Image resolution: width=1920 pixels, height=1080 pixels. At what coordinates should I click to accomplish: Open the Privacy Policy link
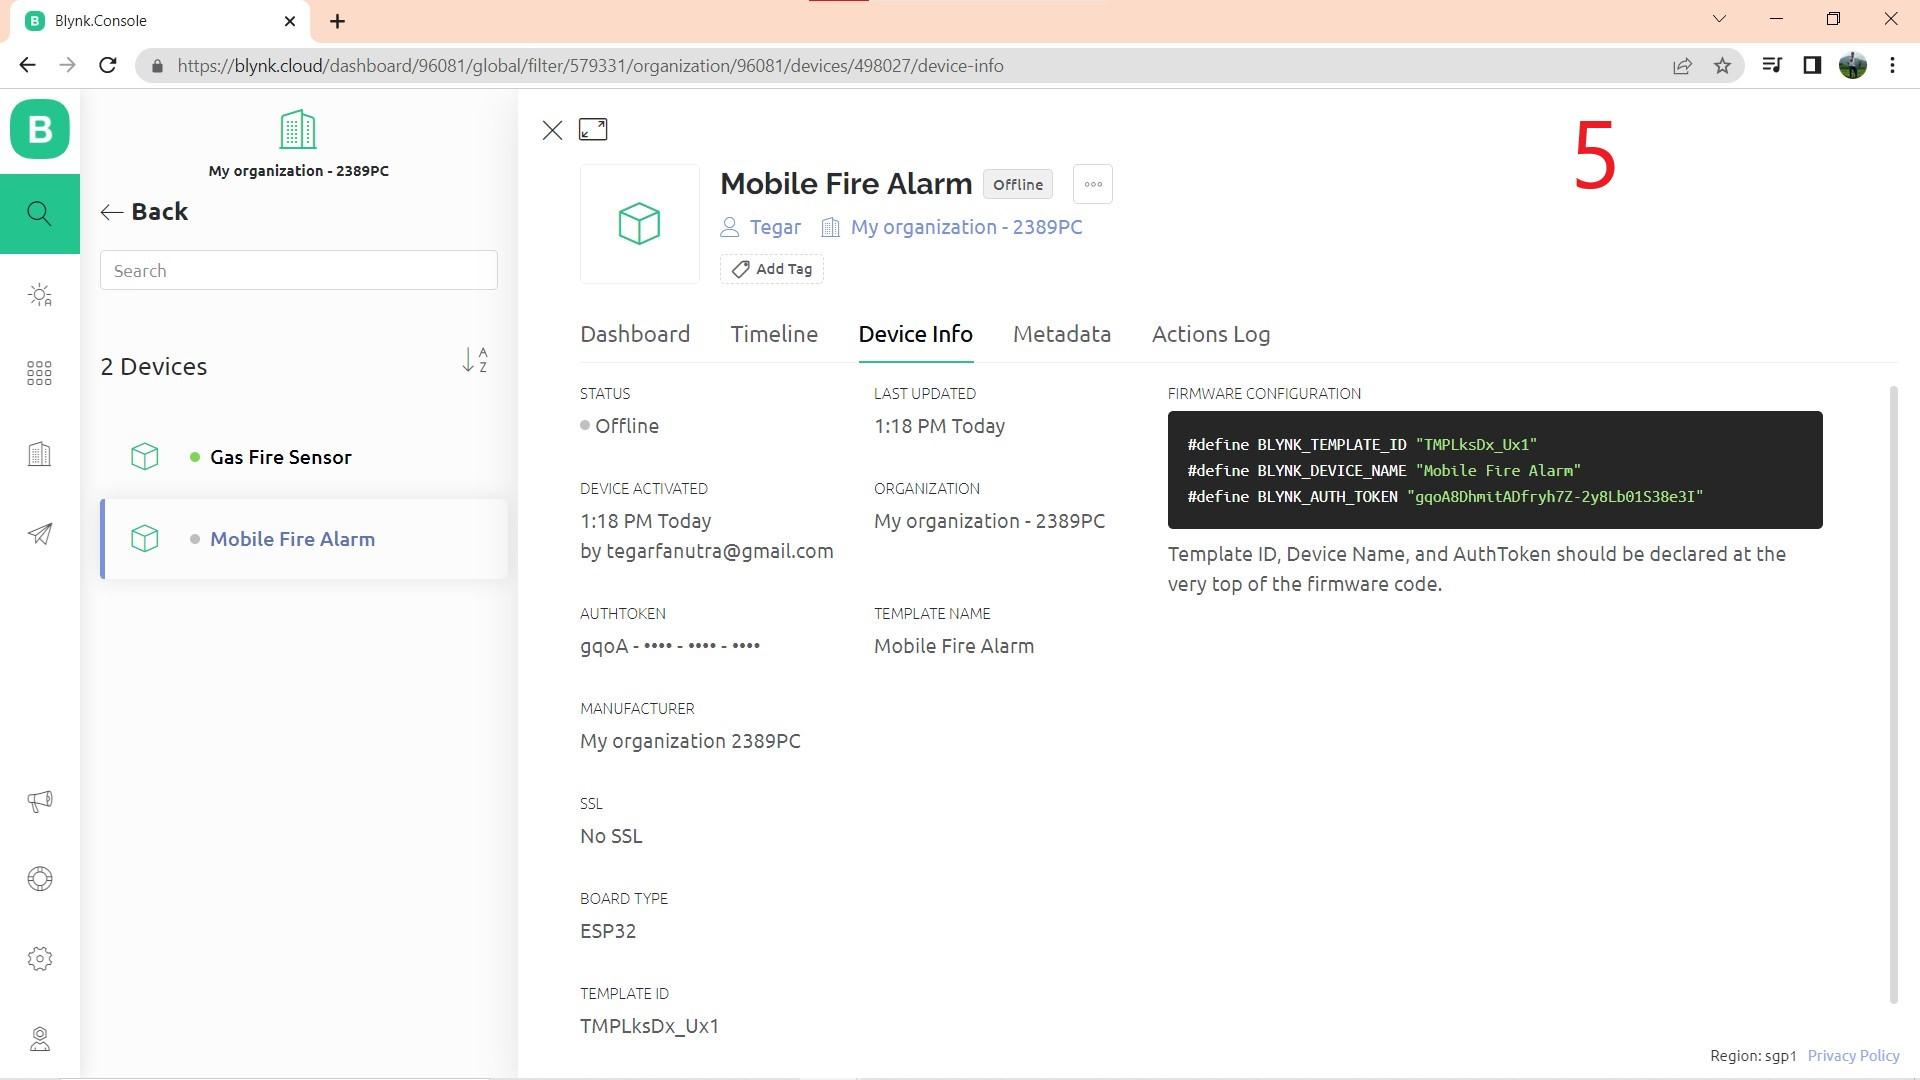pyautogui.click(x=1852, y=1056)
